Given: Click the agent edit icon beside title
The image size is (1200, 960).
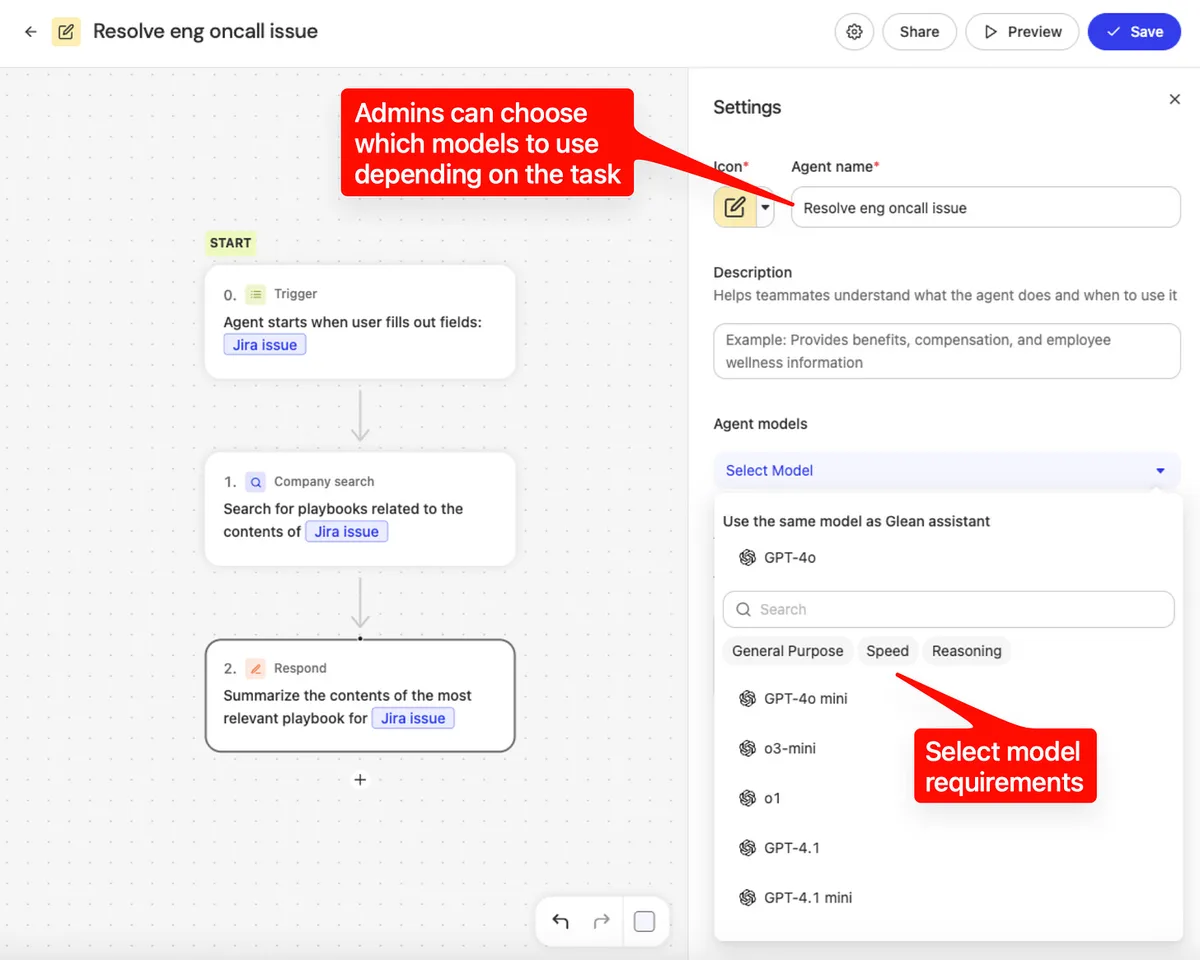Looking at the screenshot, I should point(66,32).
